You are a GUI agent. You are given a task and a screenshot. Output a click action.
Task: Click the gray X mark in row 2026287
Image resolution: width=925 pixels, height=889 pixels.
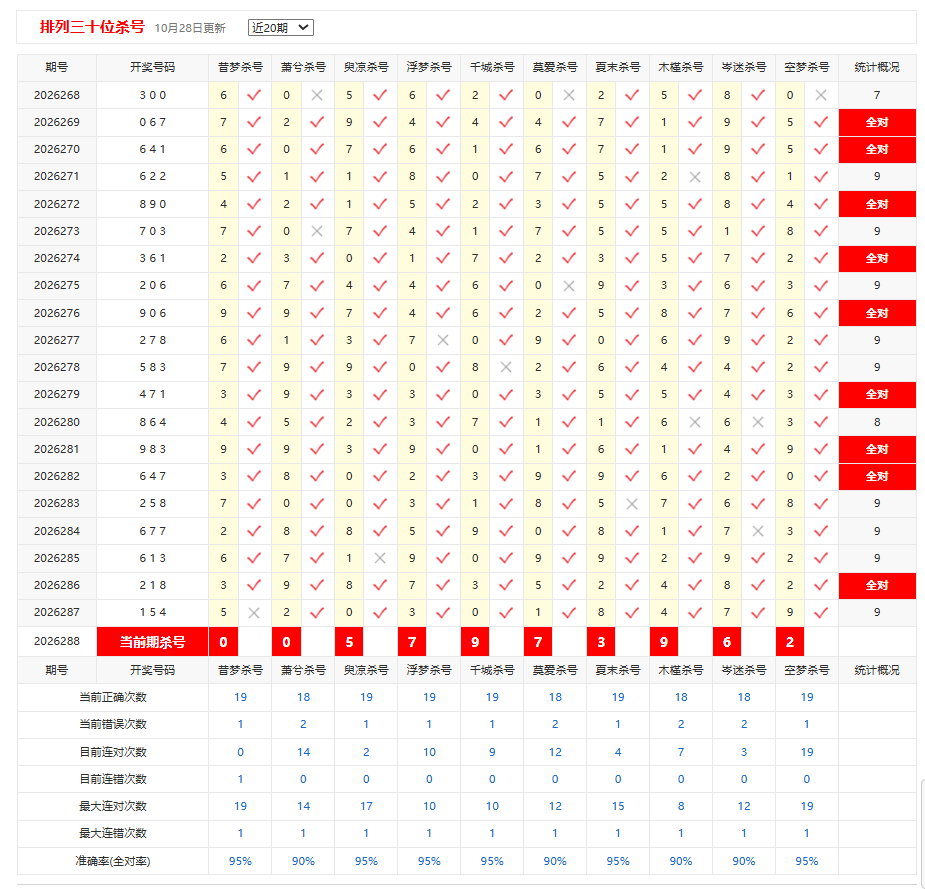(254, 613)
